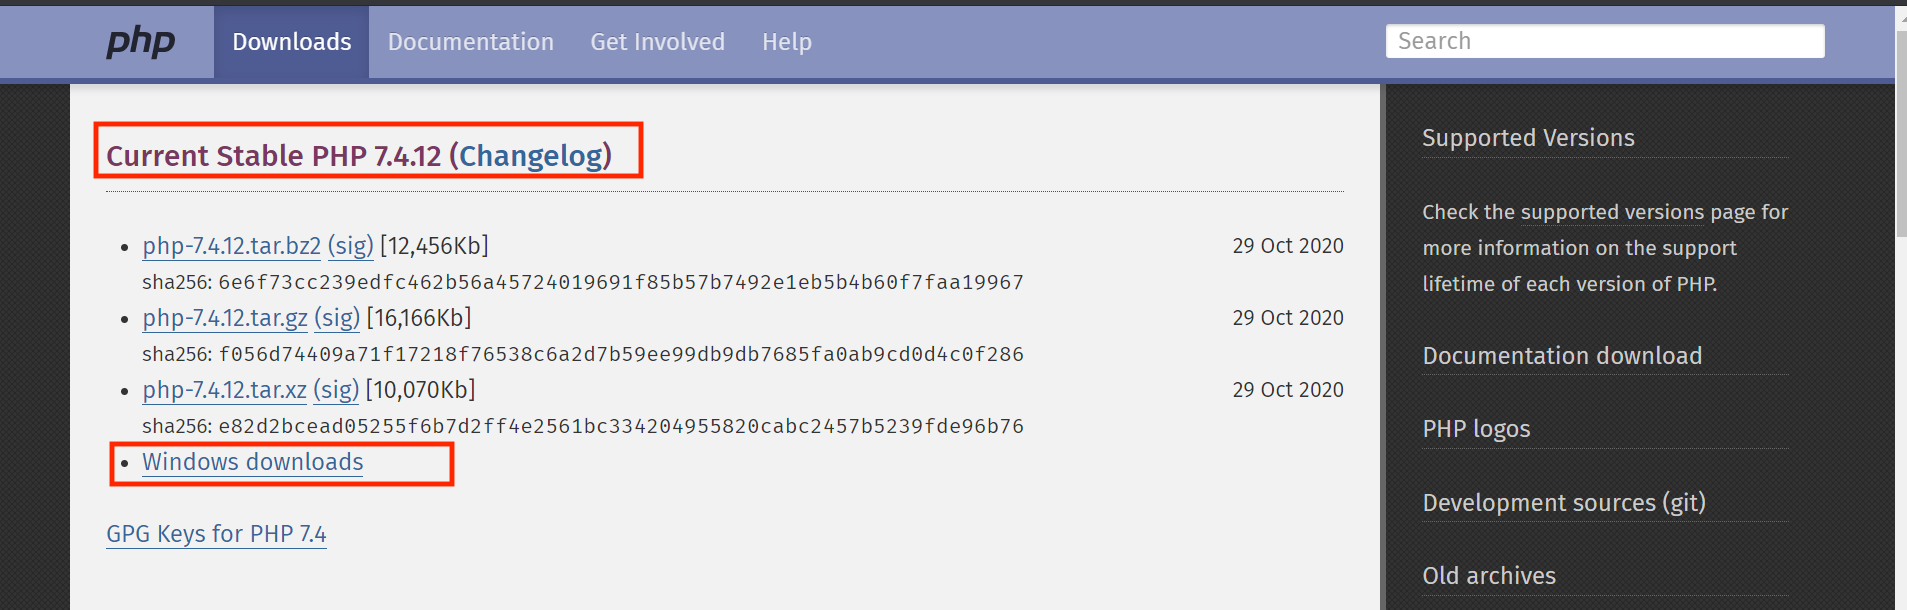This screenshot has height=610, width=1907.
Task: Open the Old archives link
Action: (x=1489, y=576)
